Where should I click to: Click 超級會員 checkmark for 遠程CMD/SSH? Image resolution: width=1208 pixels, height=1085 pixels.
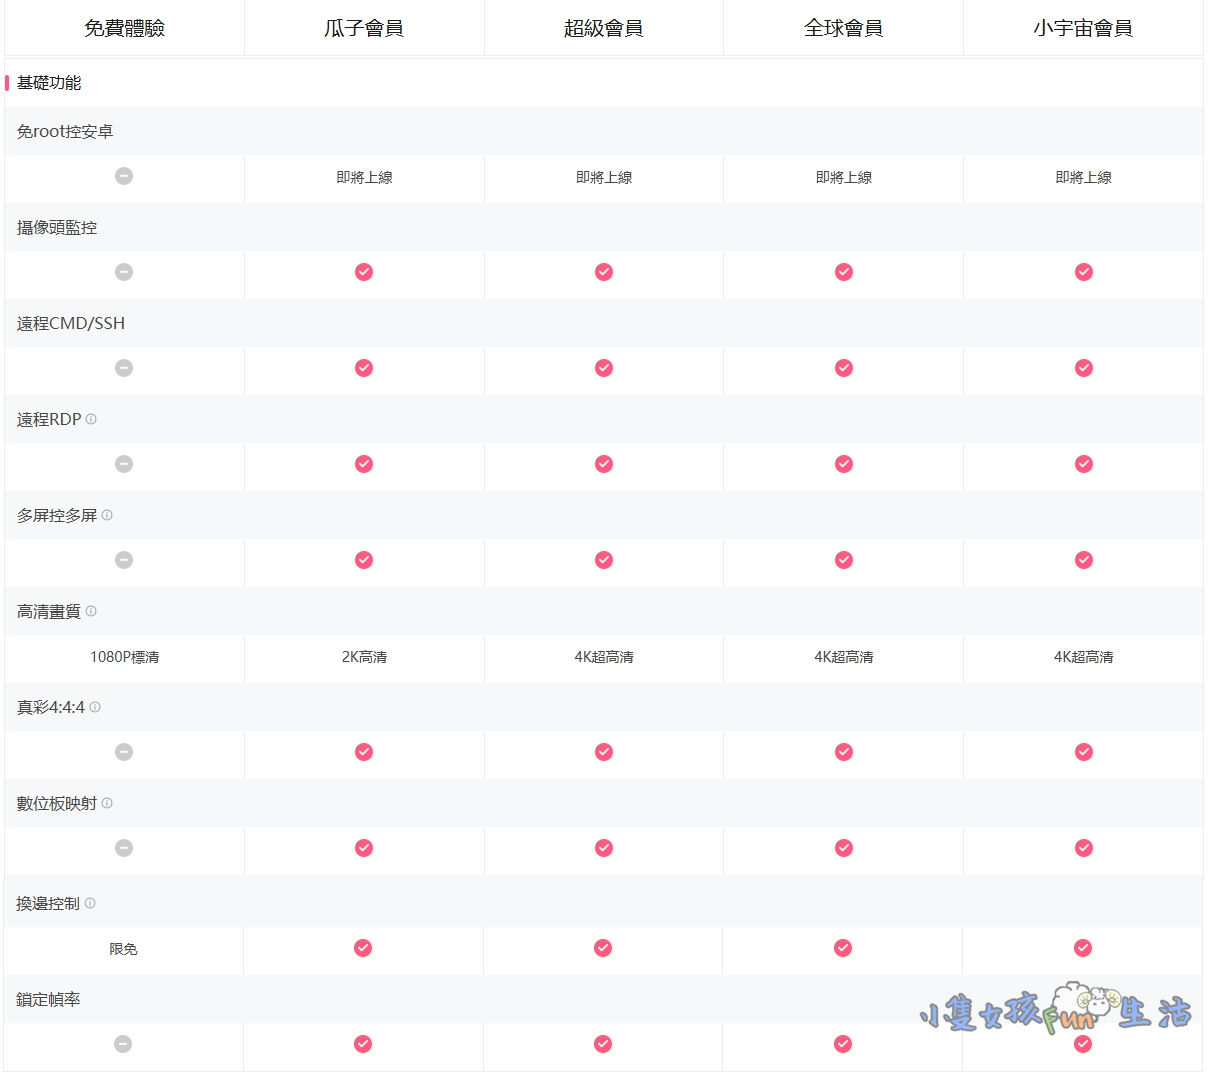pos(604,368)
